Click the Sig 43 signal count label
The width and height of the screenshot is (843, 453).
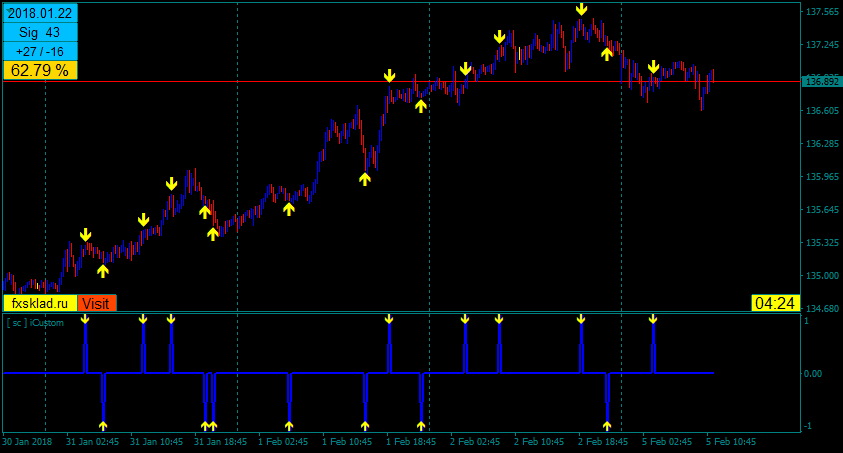pos(40,32)
